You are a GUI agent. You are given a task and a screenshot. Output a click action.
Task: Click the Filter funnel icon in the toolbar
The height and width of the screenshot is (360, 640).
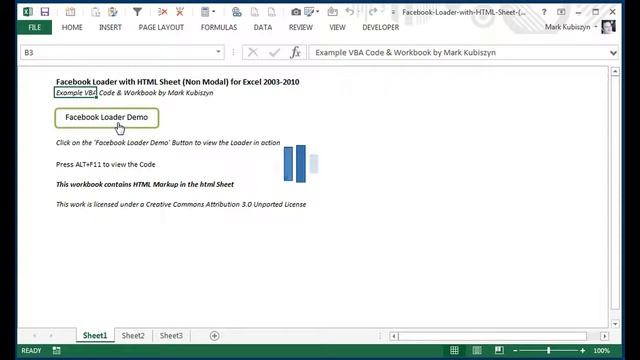[138, 12]
